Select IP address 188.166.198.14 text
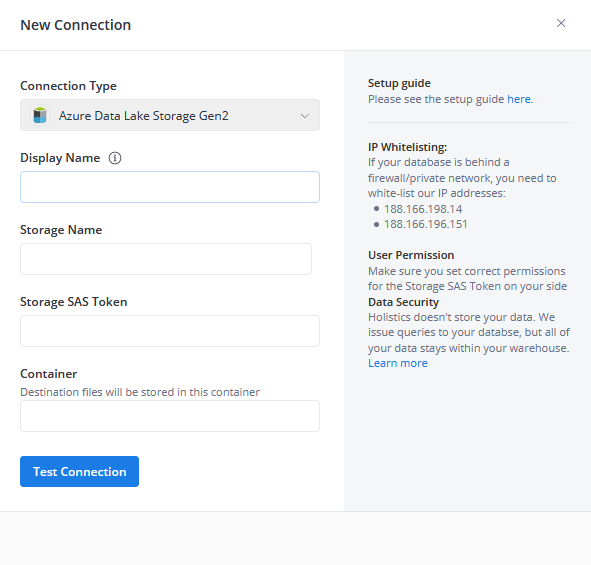 coord(423,209)
